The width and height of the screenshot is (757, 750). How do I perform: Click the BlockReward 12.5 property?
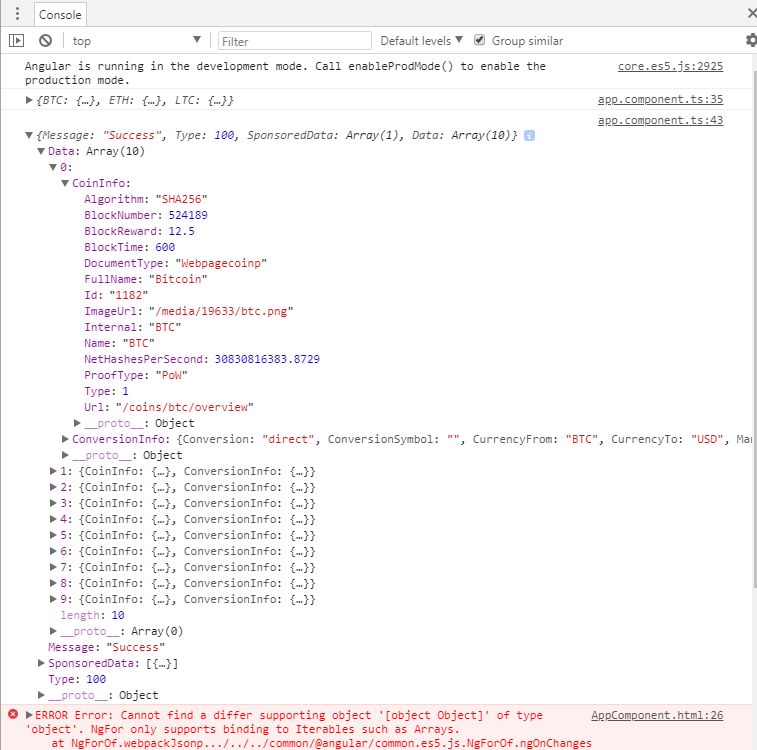(x=139, y=231)
